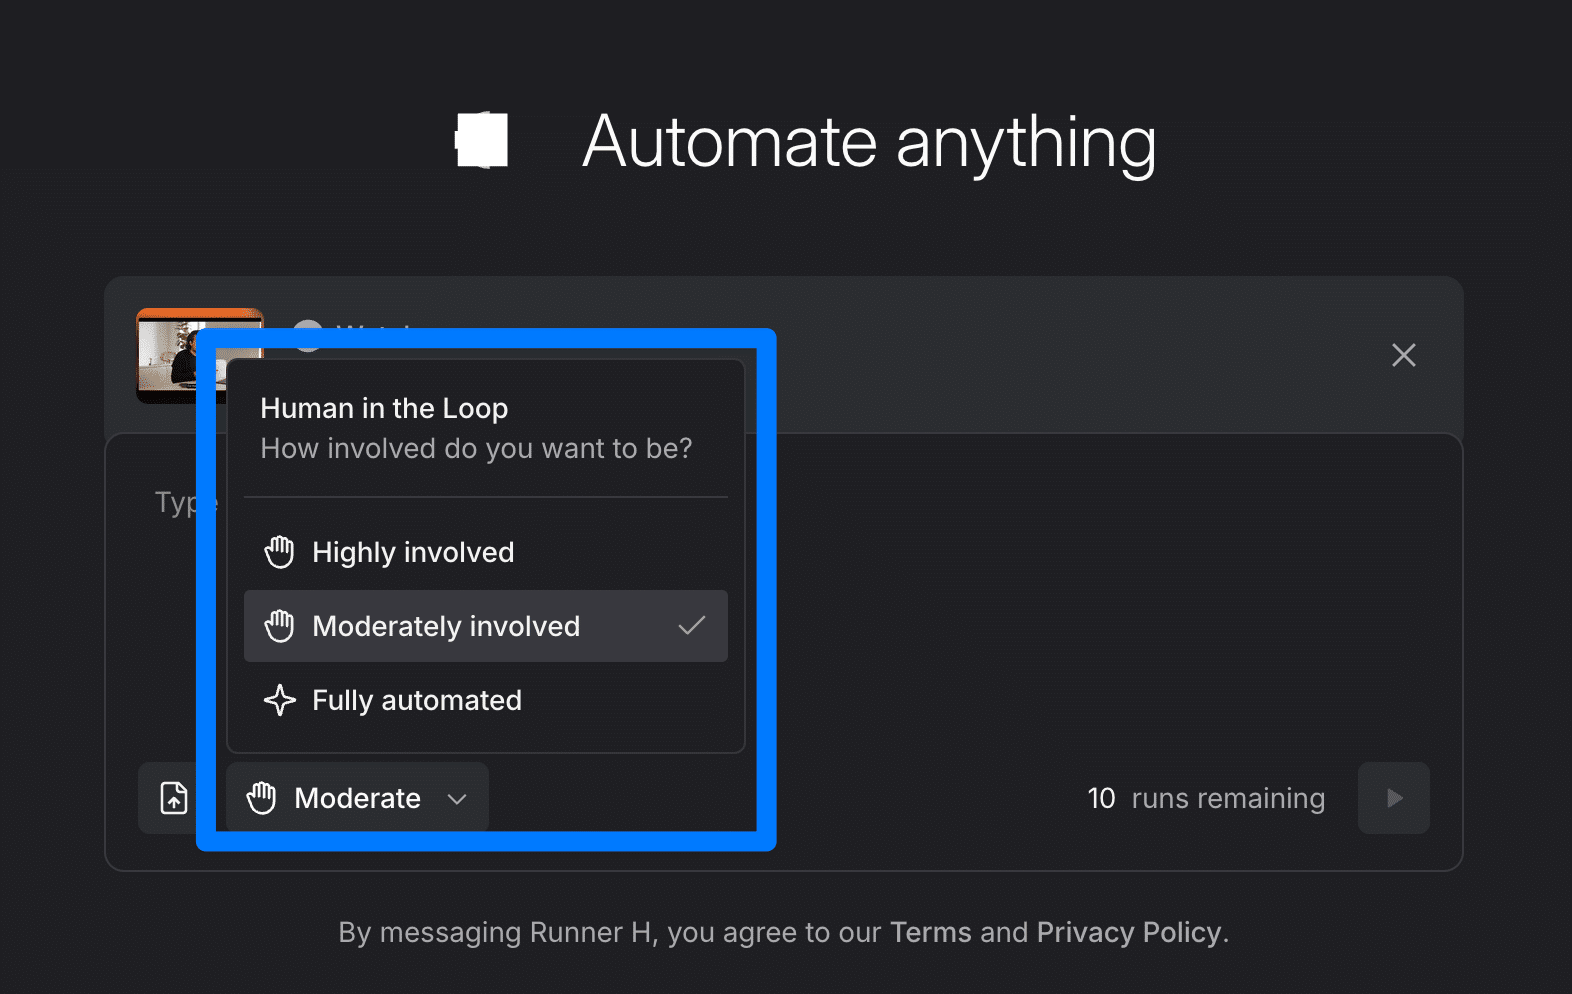Click hand icon beside Highly involved
This screenshot has width=1572, height=994.
pos(279,552)
